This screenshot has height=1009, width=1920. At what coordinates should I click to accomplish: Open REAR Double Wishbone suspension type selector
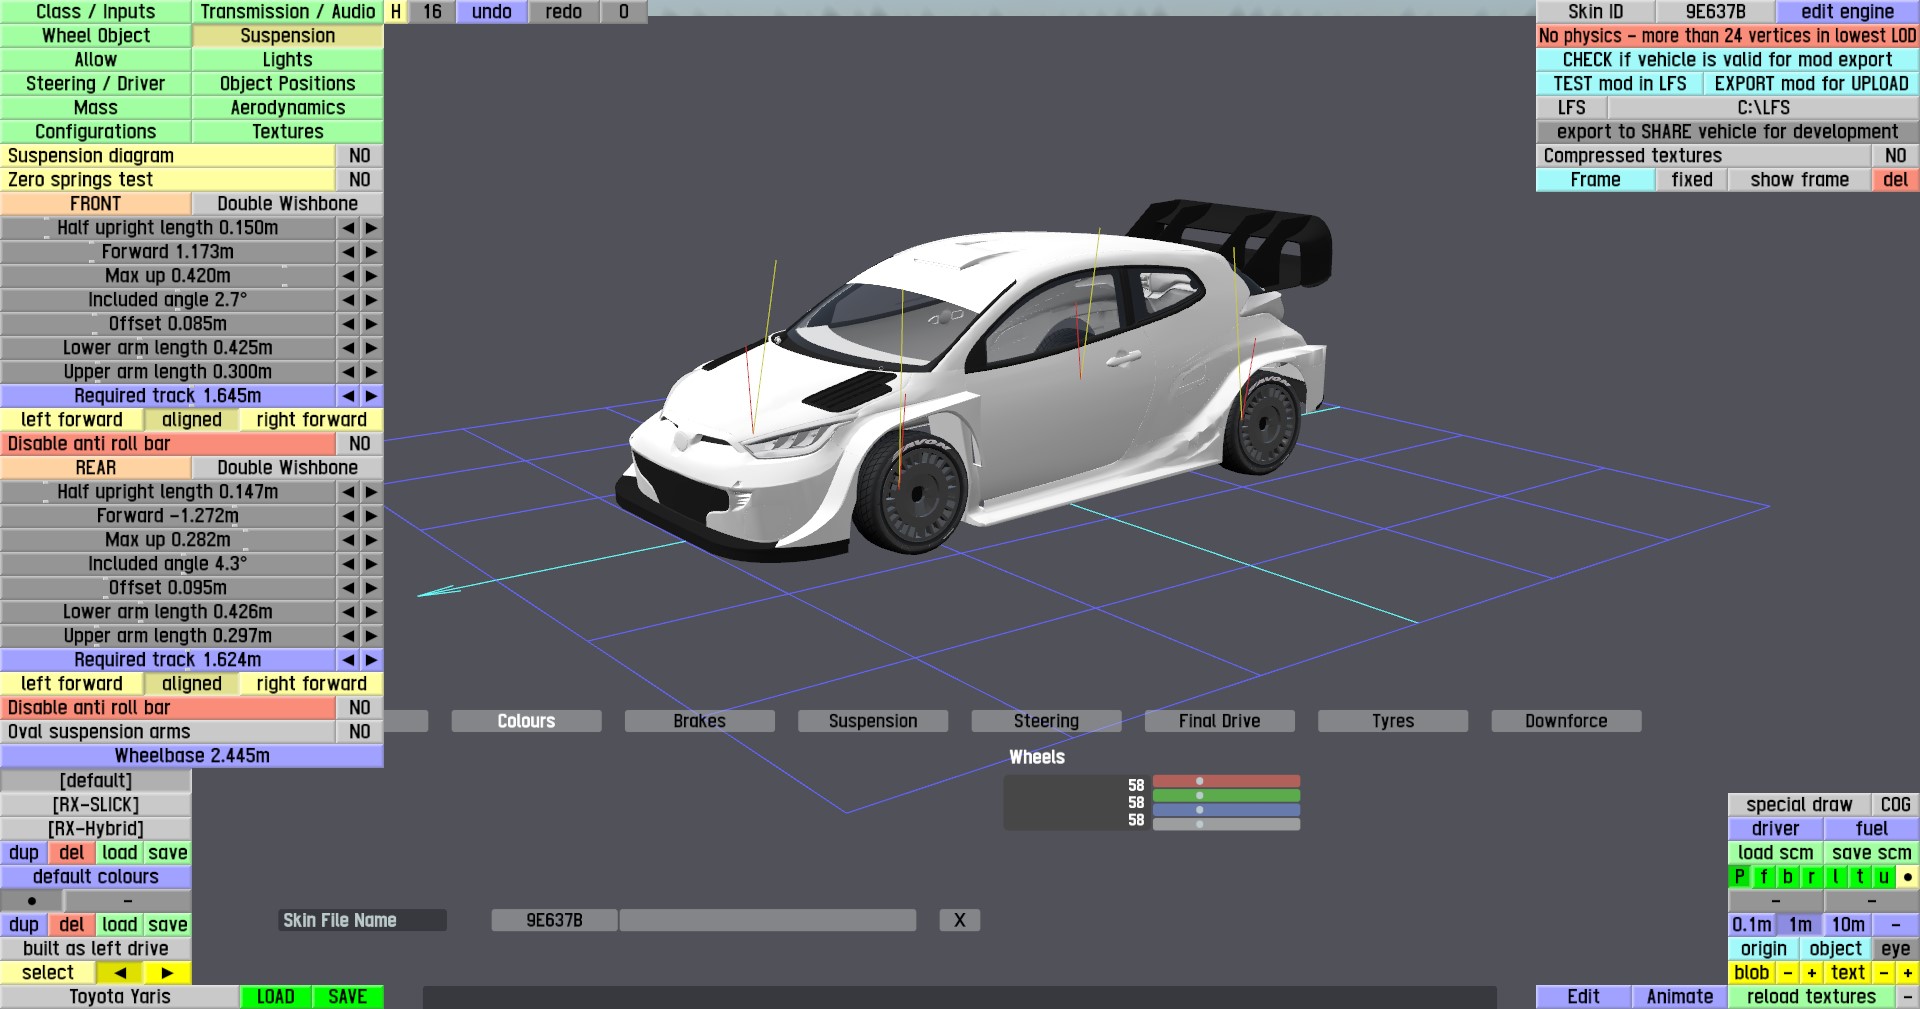[287, 468]
